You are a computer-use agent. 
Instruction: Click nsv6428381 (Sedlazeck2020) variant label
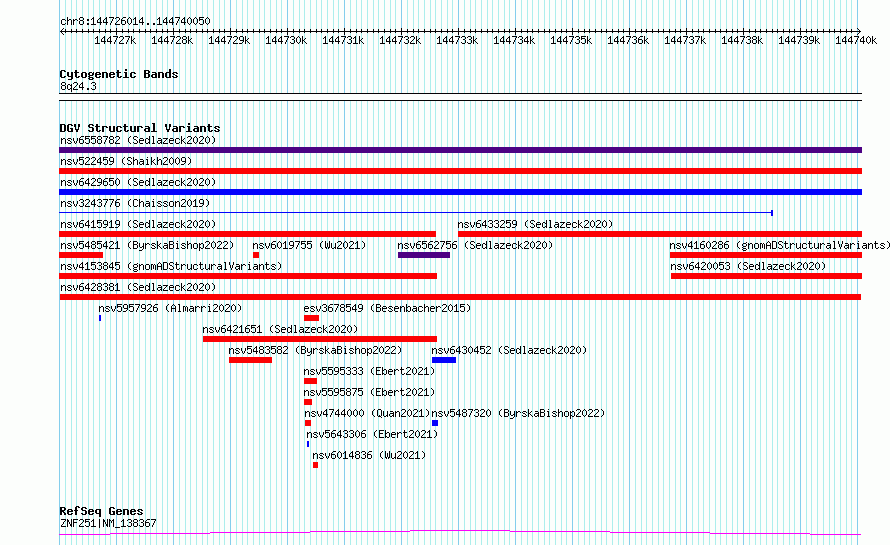click(x=138, y=287)
